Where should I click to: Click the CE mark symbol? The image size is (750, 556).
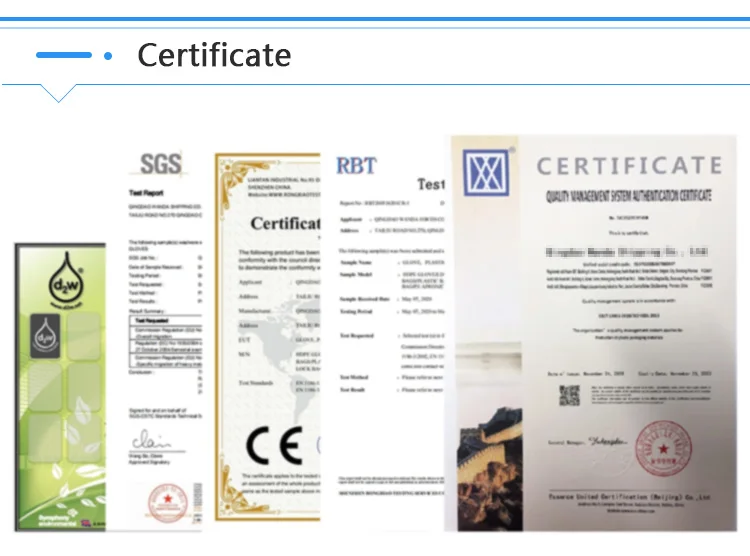275,445
